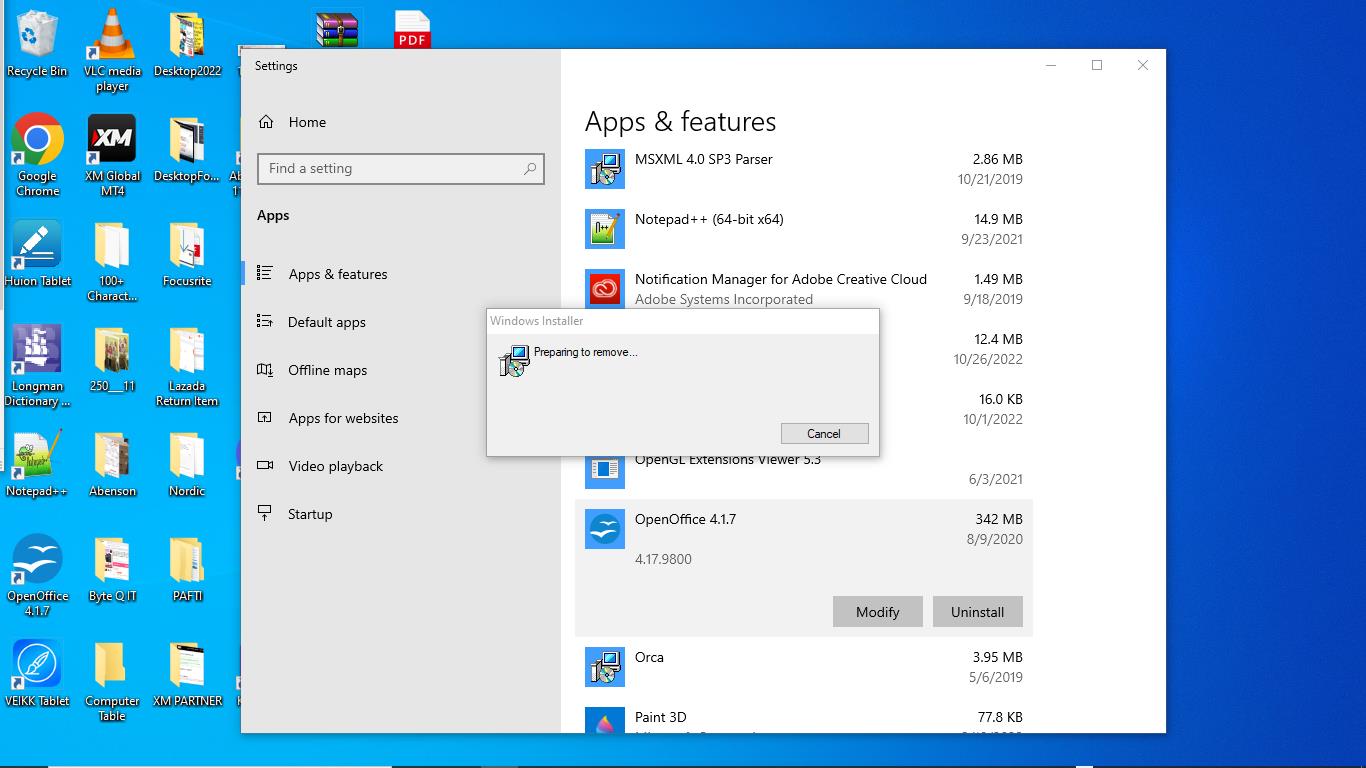Open Apps for websites page
1366x768 pixels.
[x=343, y=418]
